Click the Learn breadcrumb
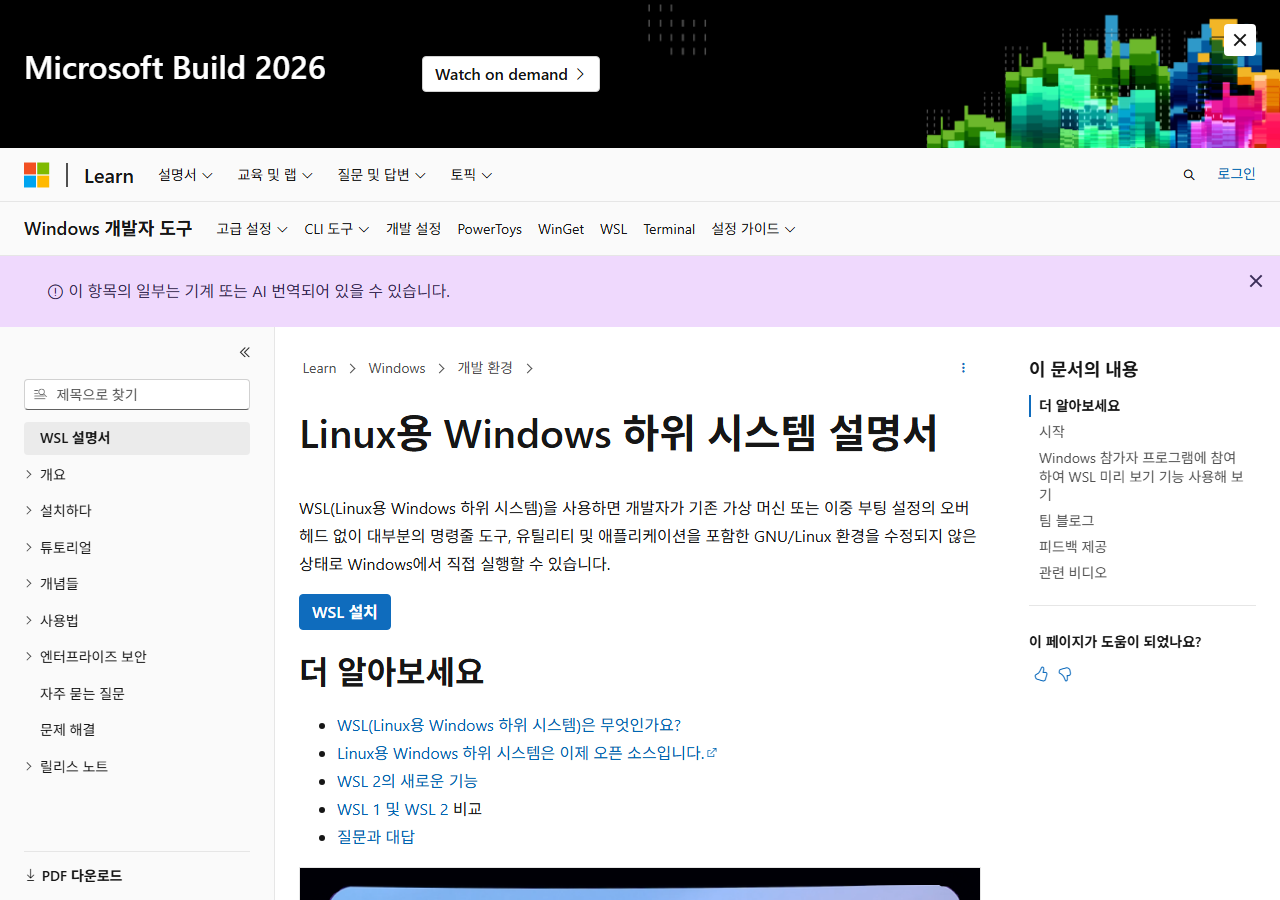The image size is (1280, 900). [x=320, y=368]
